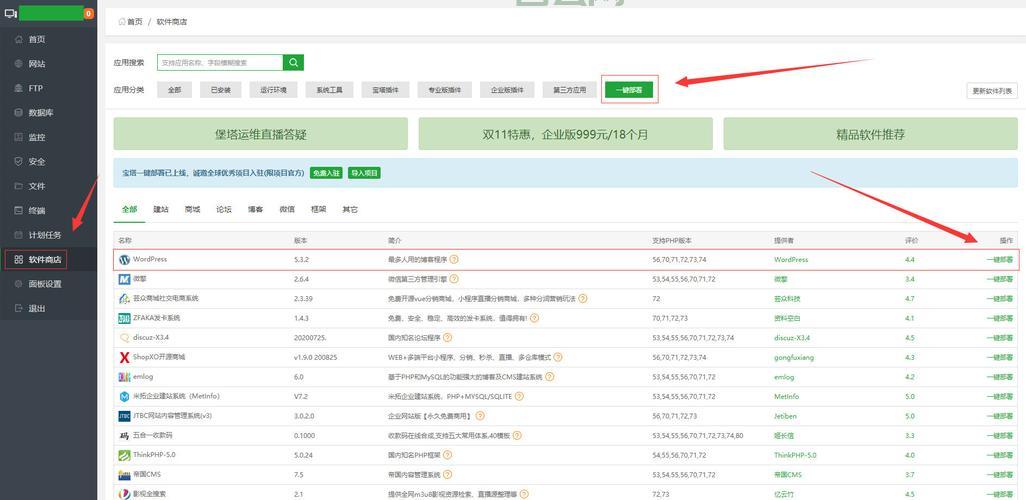Open 计划任务 in the sidebar
Screen dimensions: 1026x500
44,235
